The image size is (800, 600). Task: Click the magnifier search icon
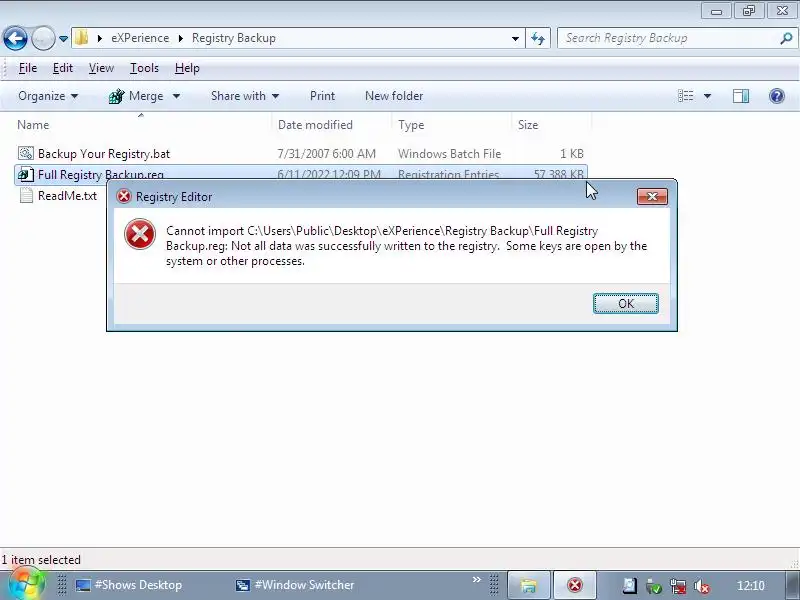pyautogui.click(x=786, y=38)
